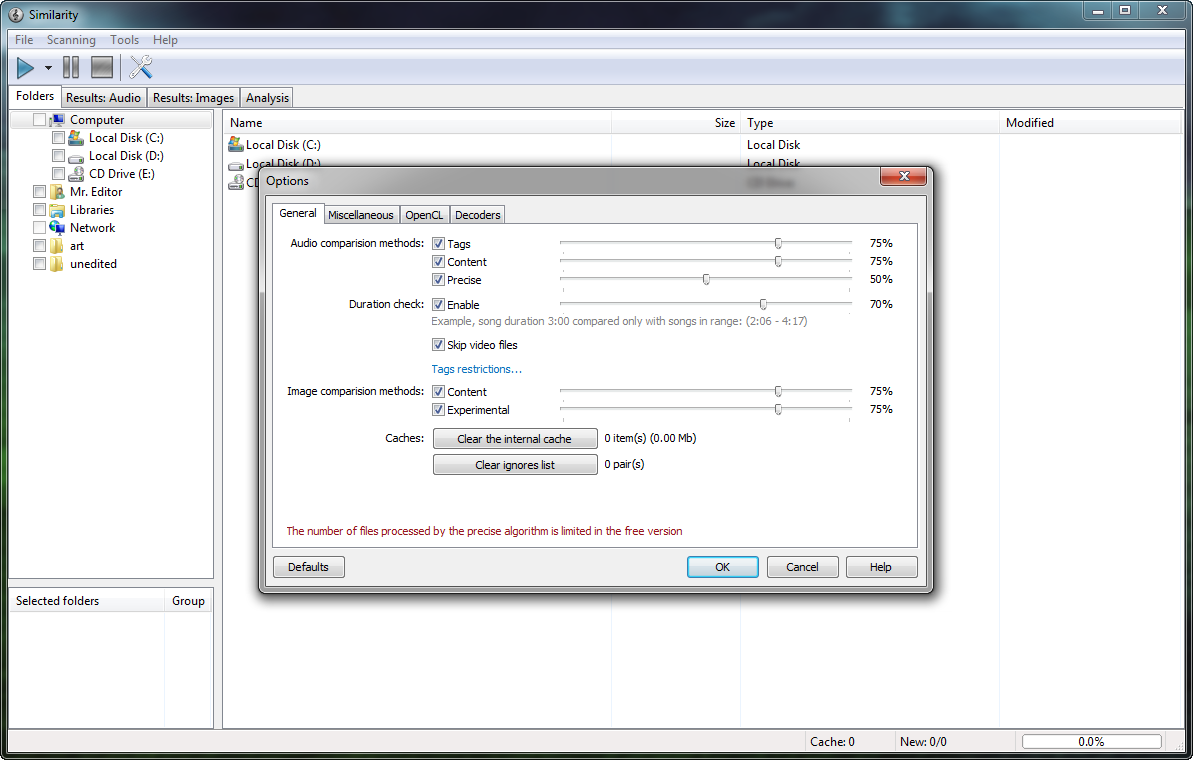This screenshot has width=1193, height=760.
Task: Open the File menu
Action: [24, 40]
